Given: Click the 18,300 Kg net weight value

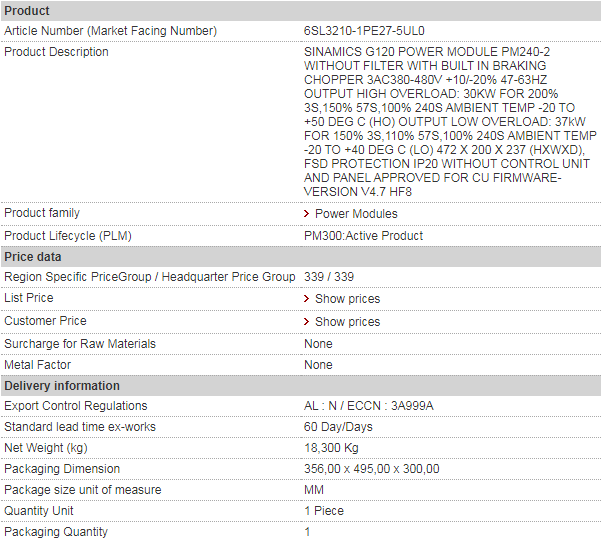Looking at the screenshot, I should (331, 448).
